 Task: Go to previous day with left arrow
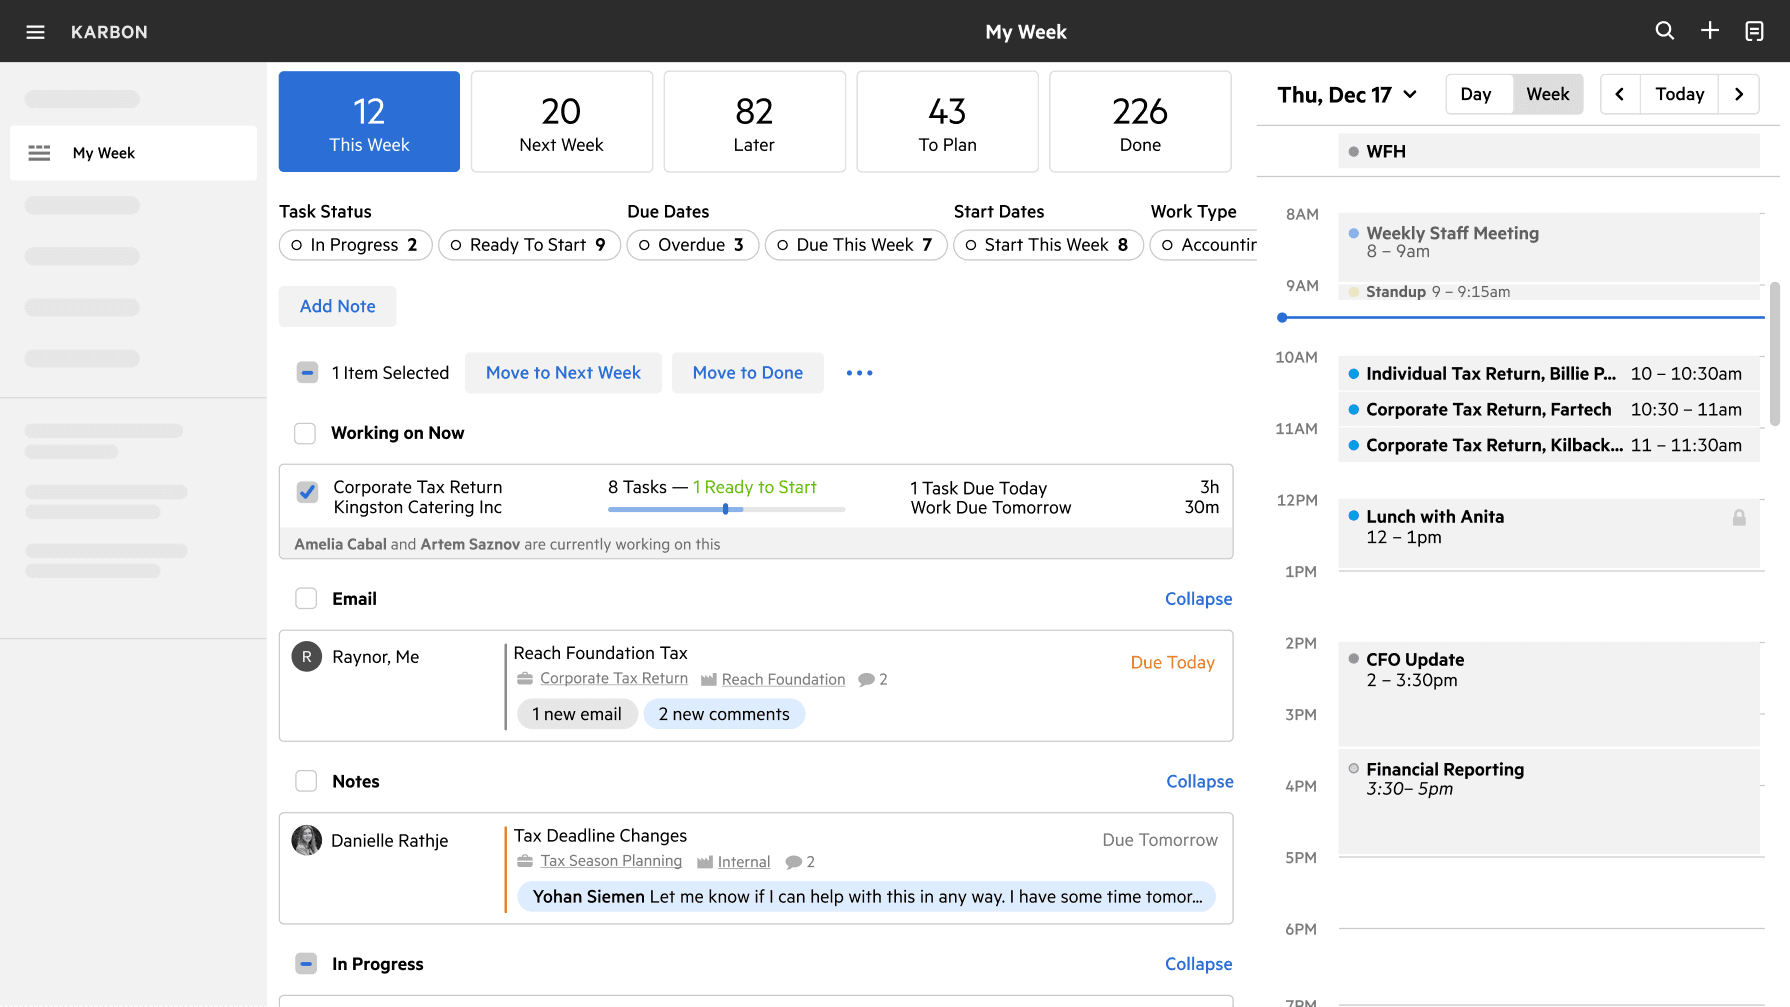[x=1620, y=94]
